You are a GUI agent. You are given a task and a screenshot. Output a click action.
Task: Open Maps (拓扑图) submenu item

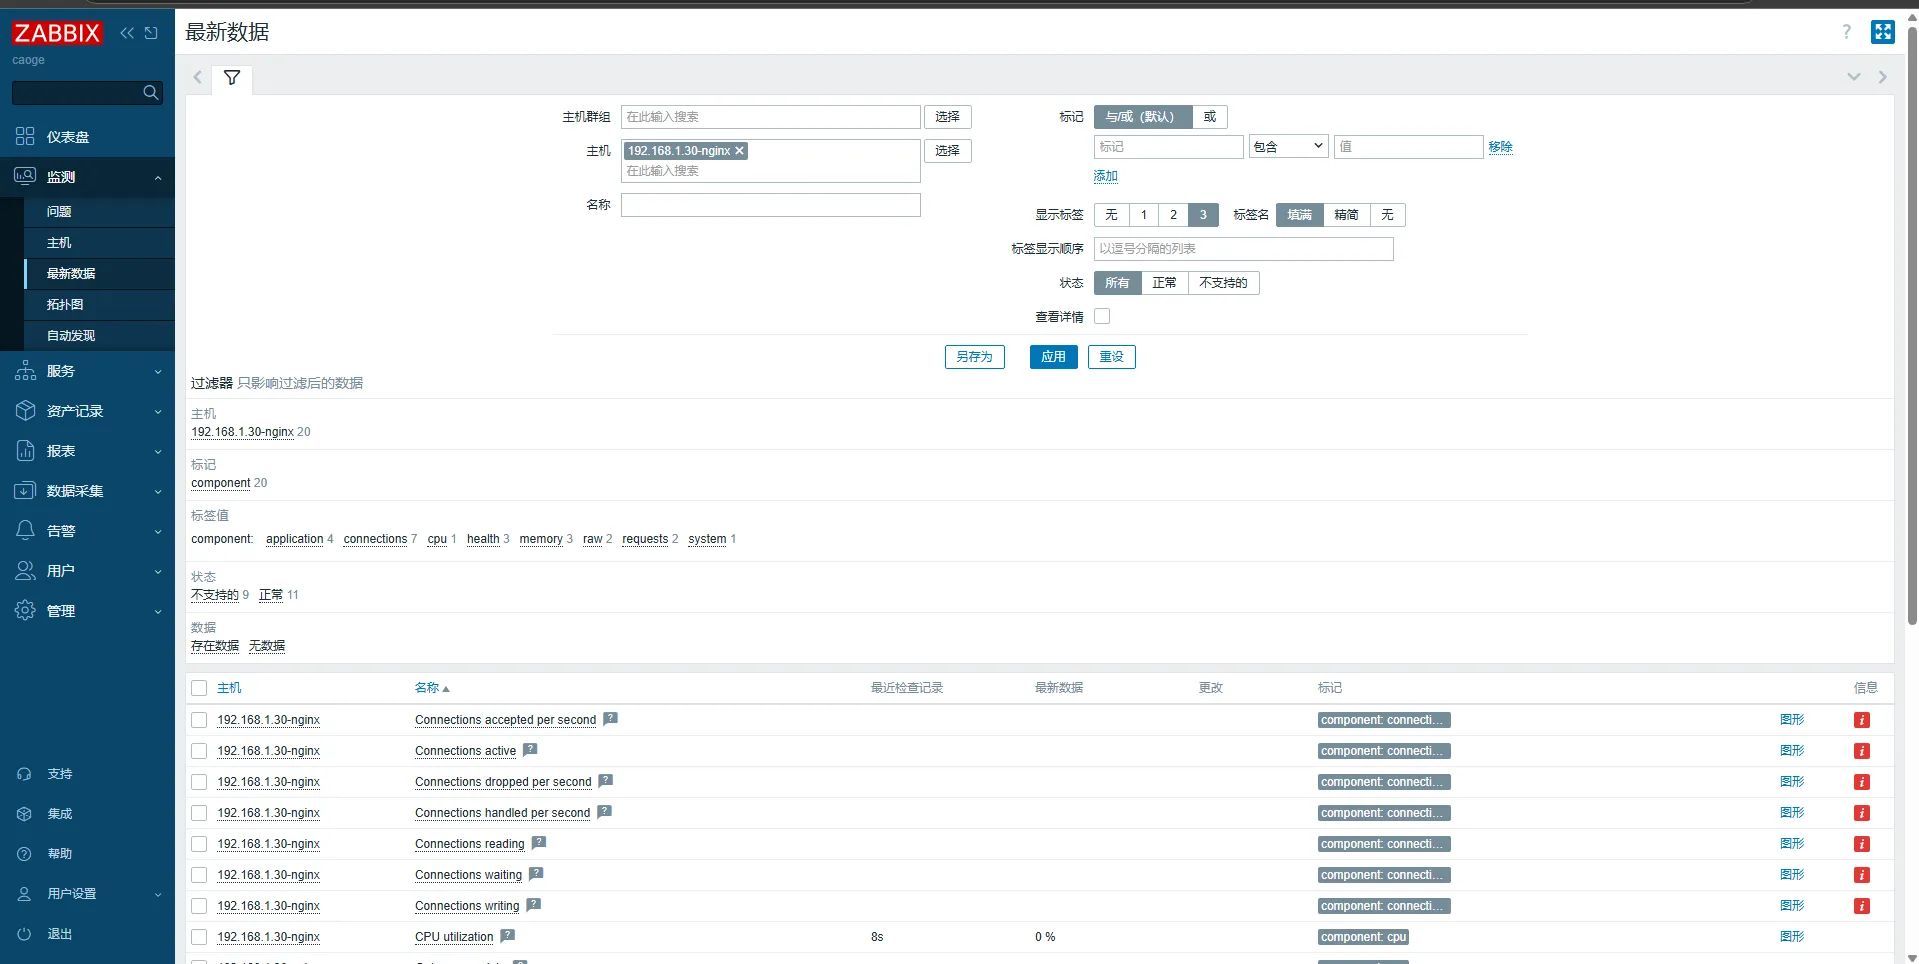[x=99, y=305]
